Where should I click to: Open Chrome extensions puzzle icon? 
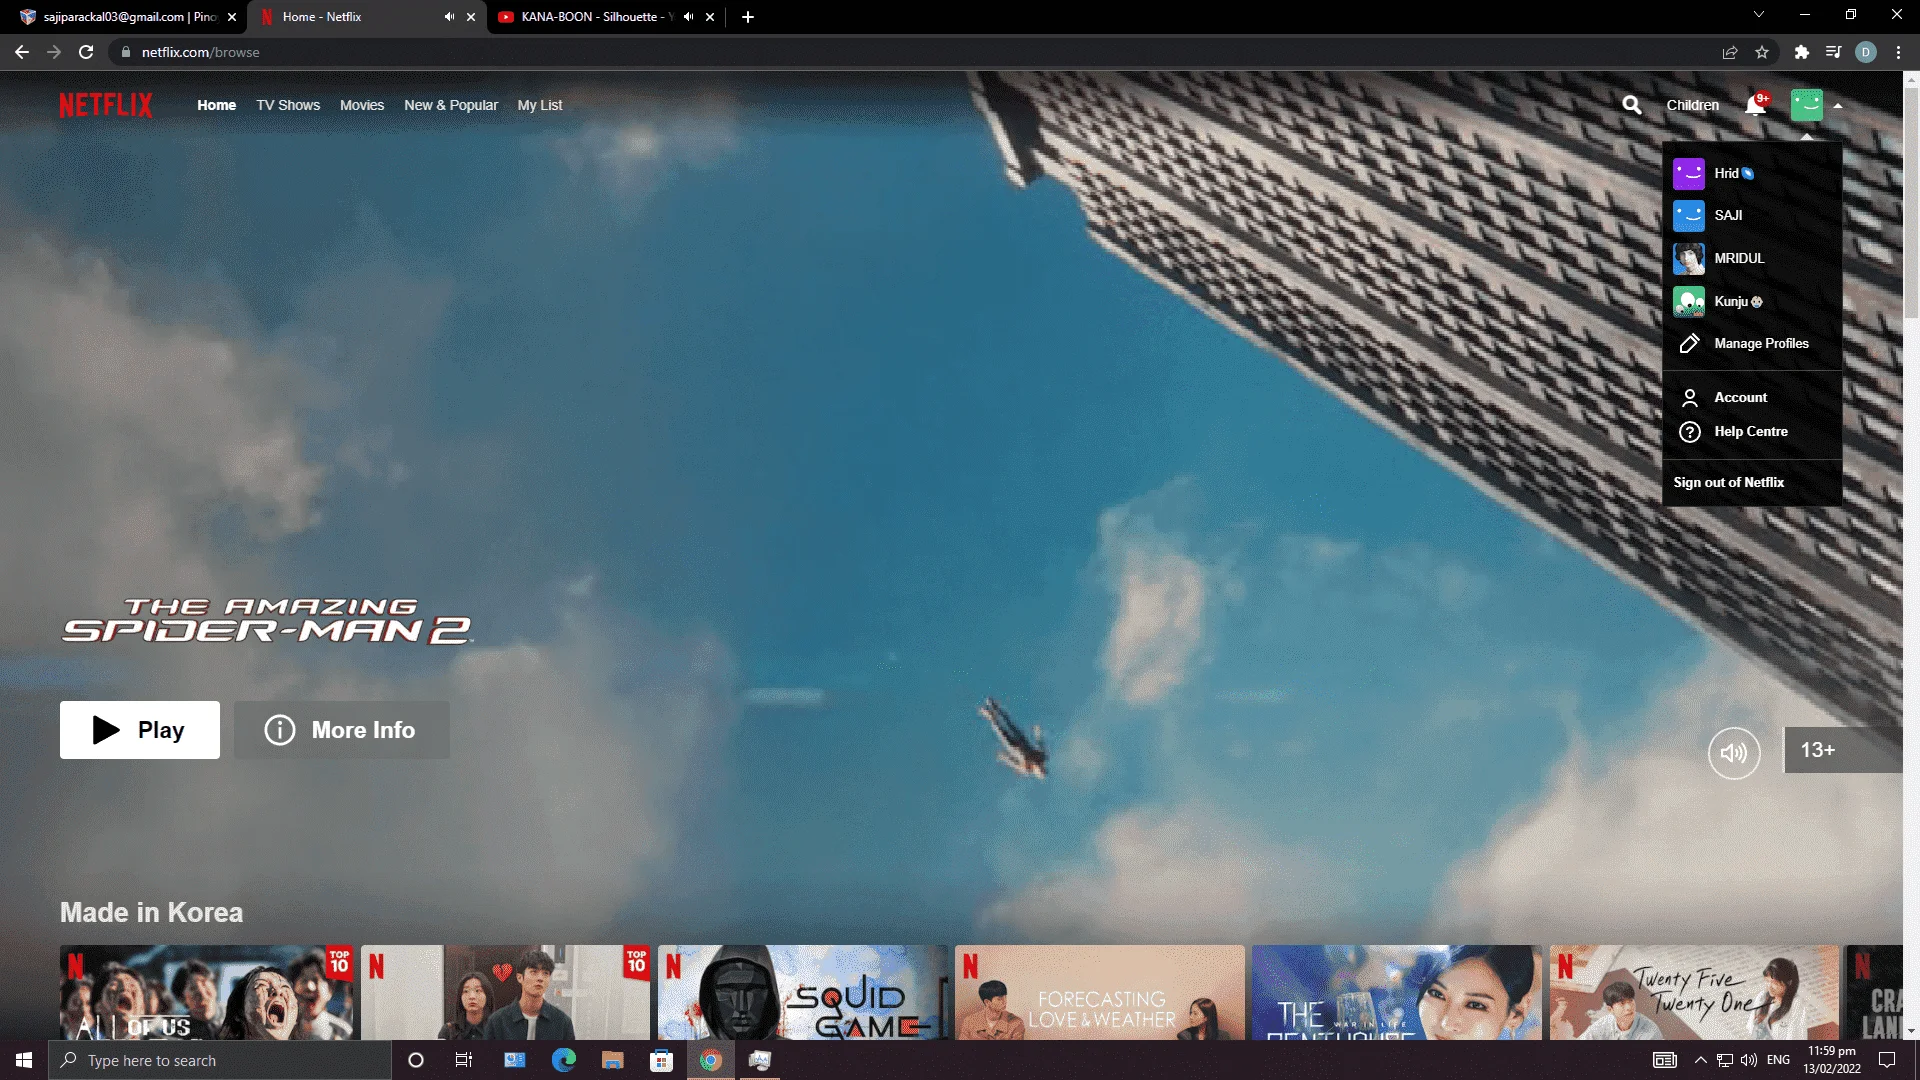(1802, 52)
